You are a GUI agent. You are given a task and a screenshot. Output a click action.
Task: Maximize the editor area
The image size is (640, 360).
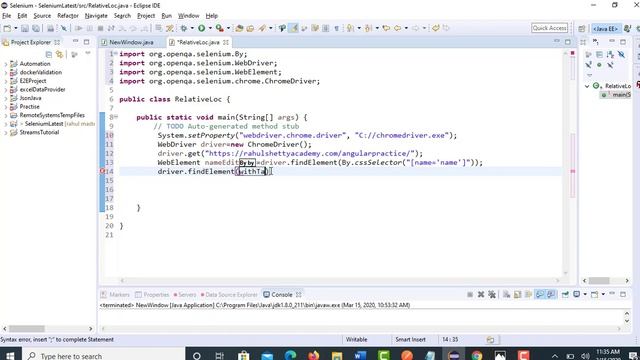pos(568,42)
